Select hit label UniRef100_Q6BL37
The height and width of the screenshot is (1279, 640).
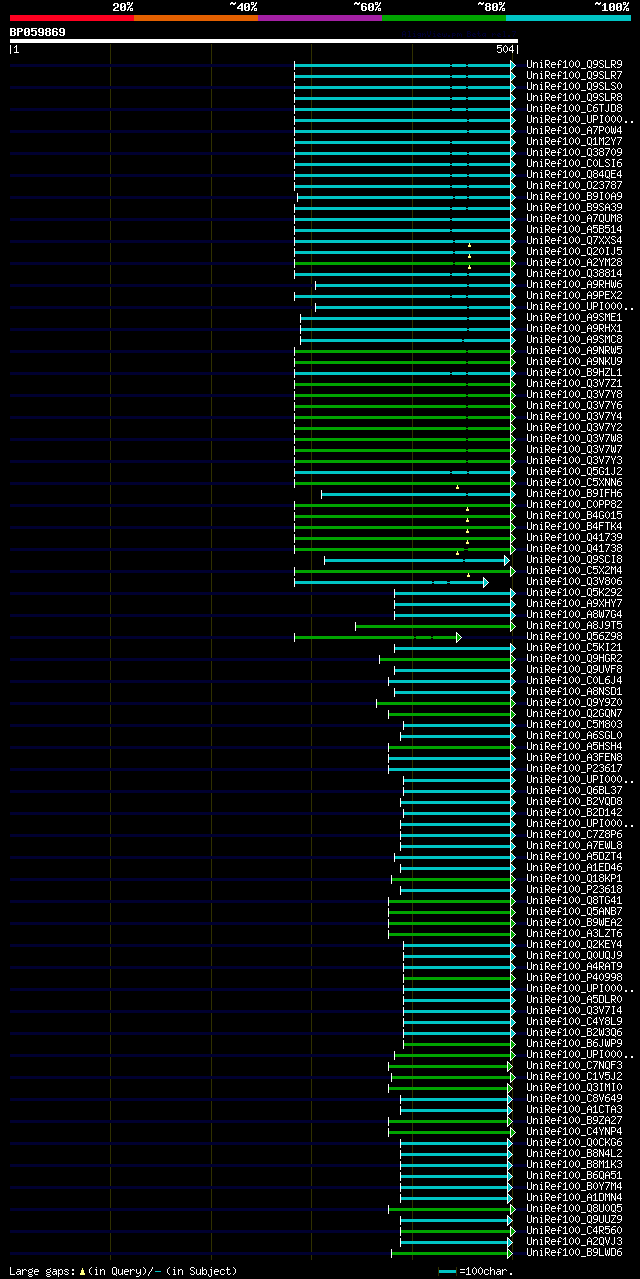(x=574, y=790)
